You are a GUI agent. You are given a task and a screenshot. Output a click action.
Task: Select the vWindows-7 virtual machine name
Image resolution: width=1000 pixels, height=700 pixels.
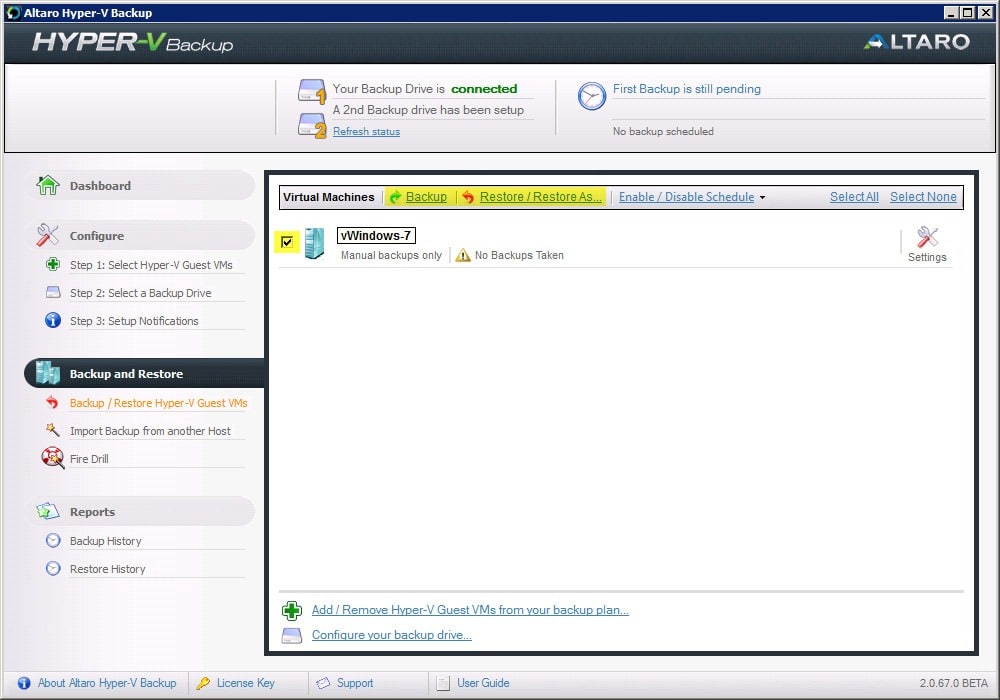point(376,235)
